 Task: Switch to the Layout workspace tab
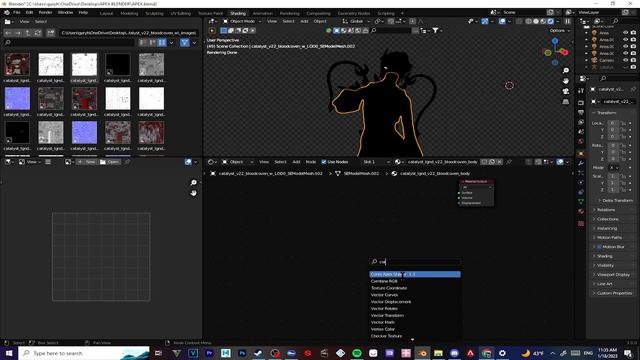pyautogui.click(x=107, y=13)
